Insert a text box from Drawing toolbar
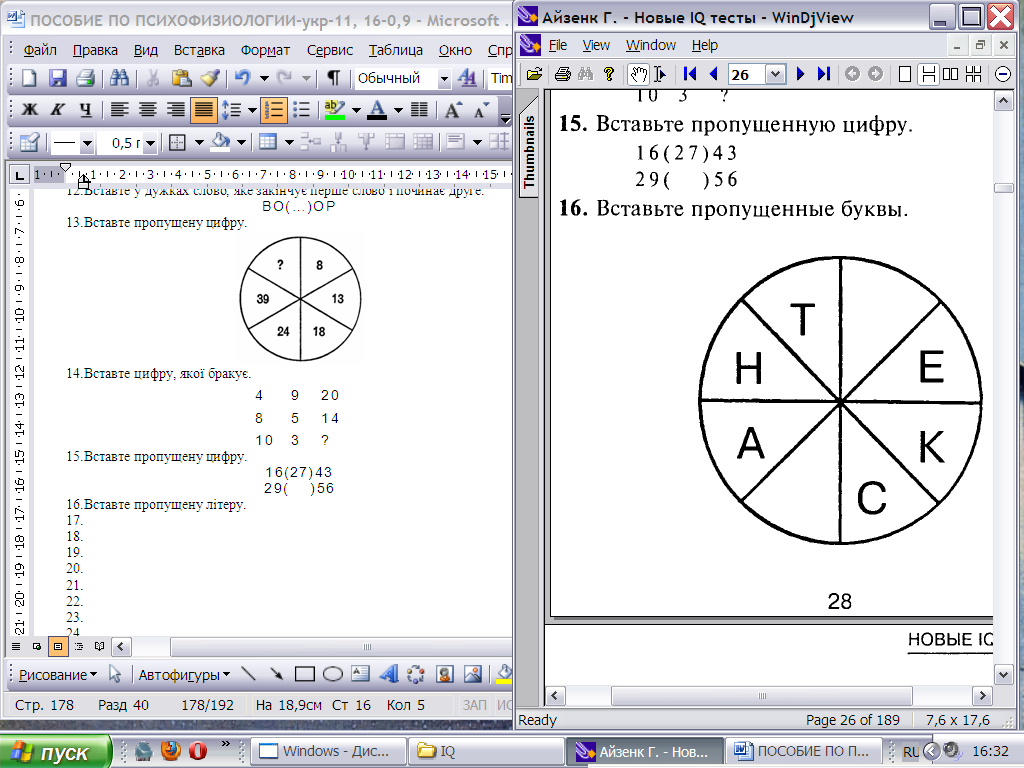Screen dimensions: 1024x768 360,674
